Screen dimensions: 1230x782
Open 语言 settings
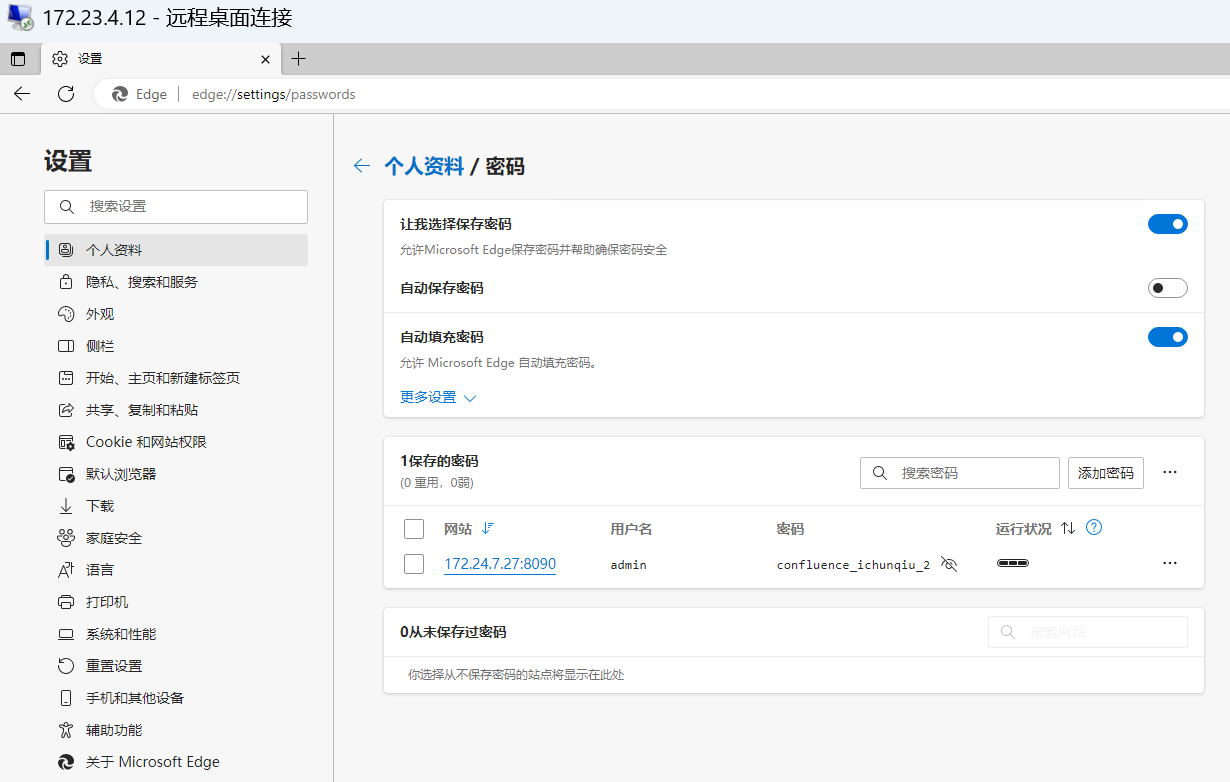click(x=176, y=570)
